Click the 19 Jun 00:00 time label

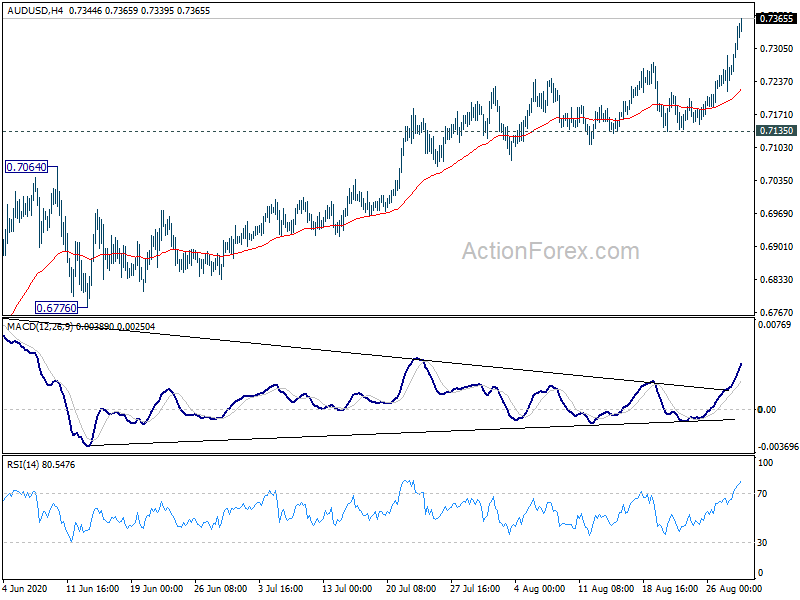[157, 588]
